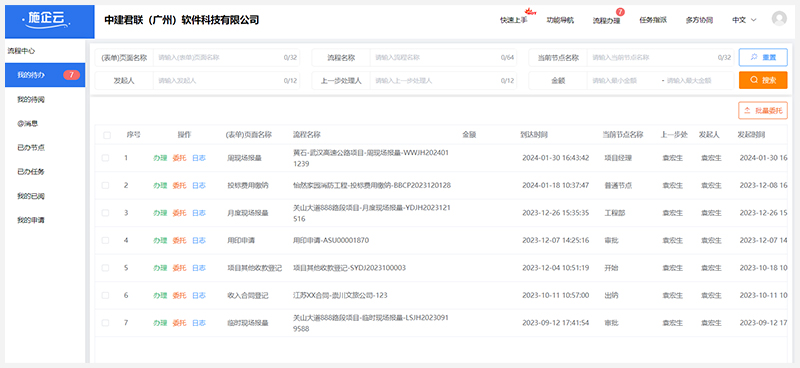Screen dimensions: 800x368
Task: Open 流程办理 in top navigation
Action: coord(606,21)
